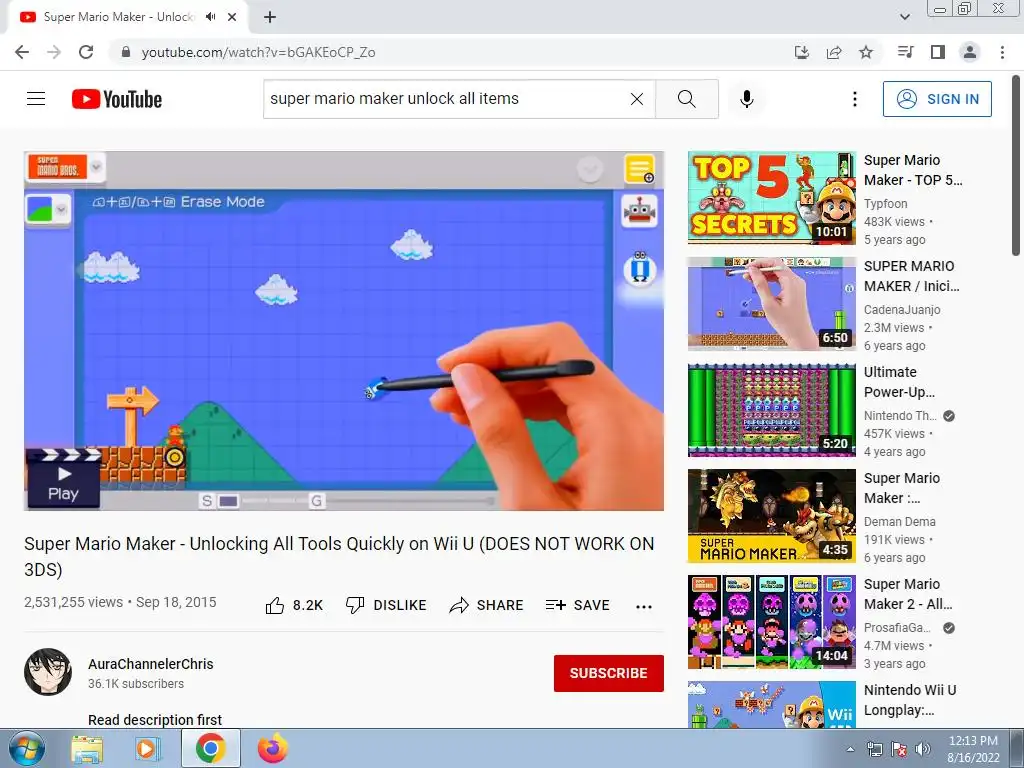Image resolution: width=1024 pixels, height=768 pixels.
Task: Open the Windows Start menu
Action: (26, 749)
